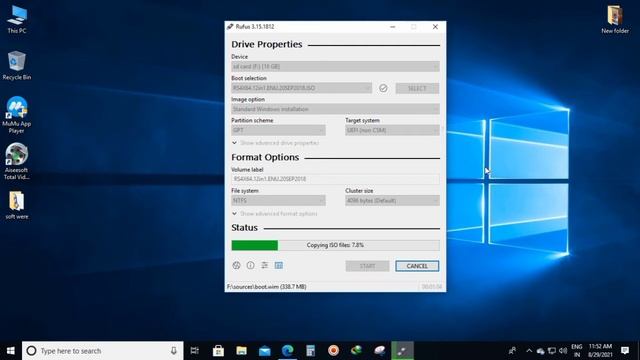640x360 pixels.
Task: Click the Volume label field
Action: [335, 179]
